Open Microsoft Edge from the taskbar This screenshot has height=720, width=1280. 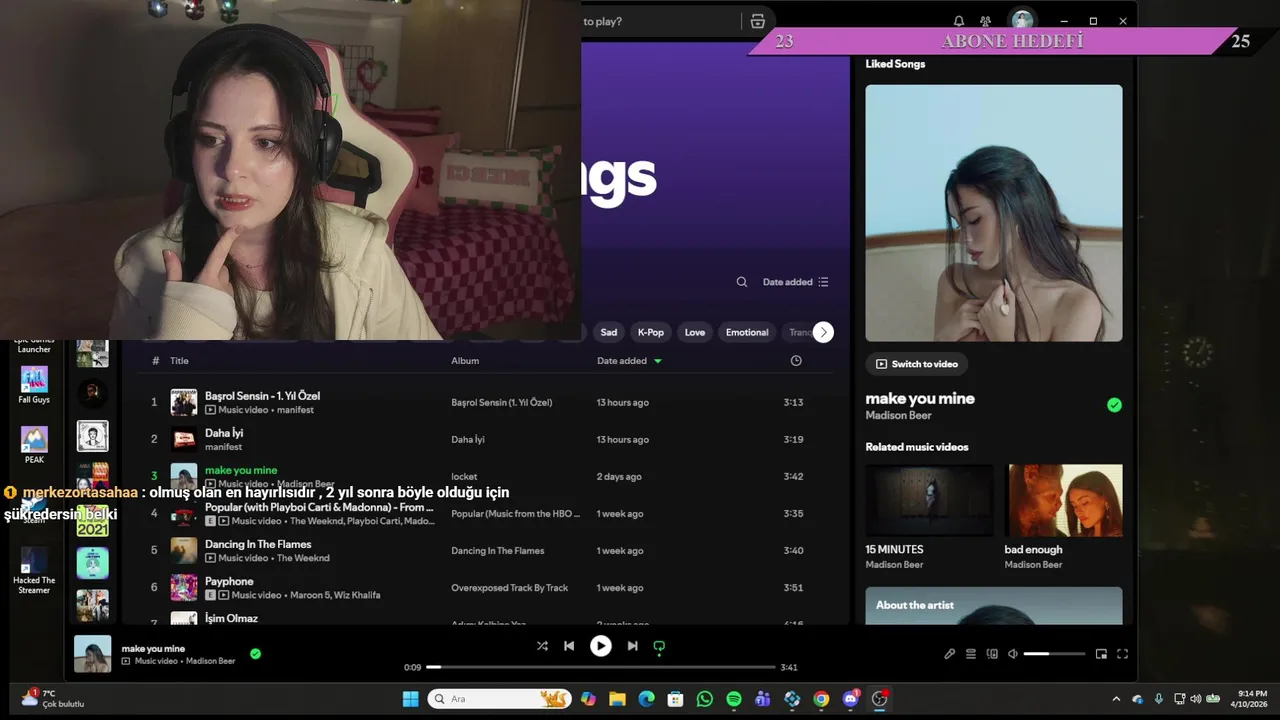646,699
